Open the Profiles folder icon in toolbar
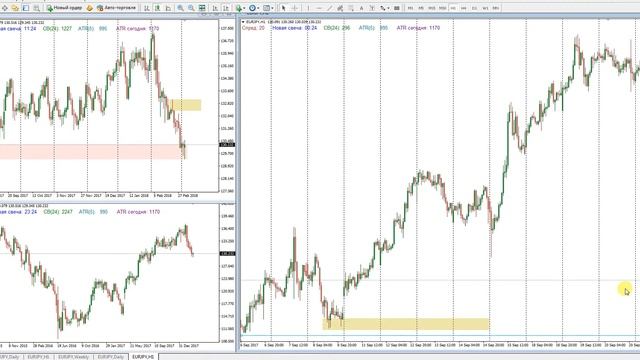 [x=15, y=8]
